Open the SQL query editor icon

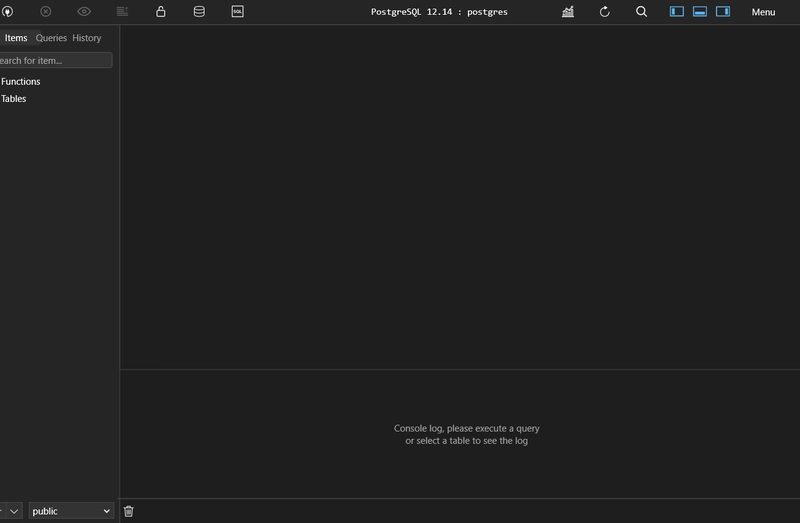coord(238,11)
